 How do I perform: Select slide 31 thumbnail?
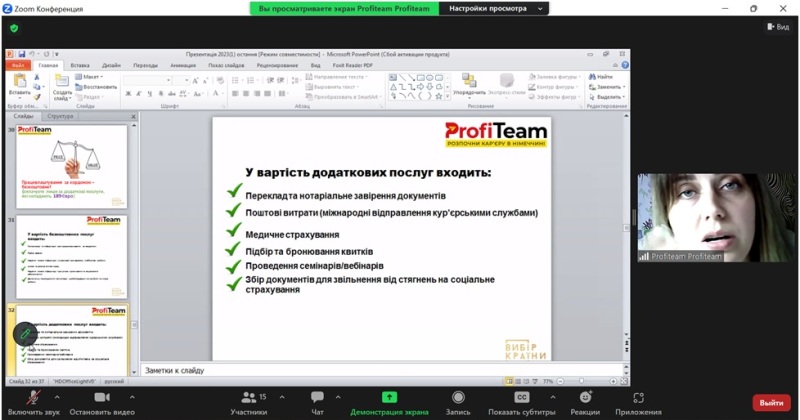(x=71, y=257)
